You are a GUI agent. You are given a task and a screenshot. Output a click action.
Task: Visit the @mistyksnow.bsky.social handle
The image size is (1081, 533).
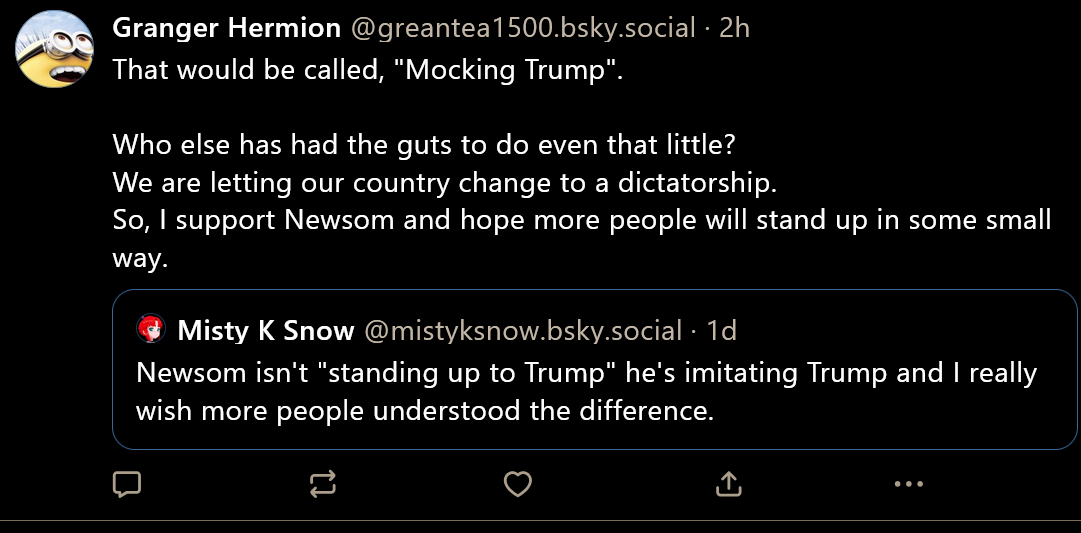point(522,330)
